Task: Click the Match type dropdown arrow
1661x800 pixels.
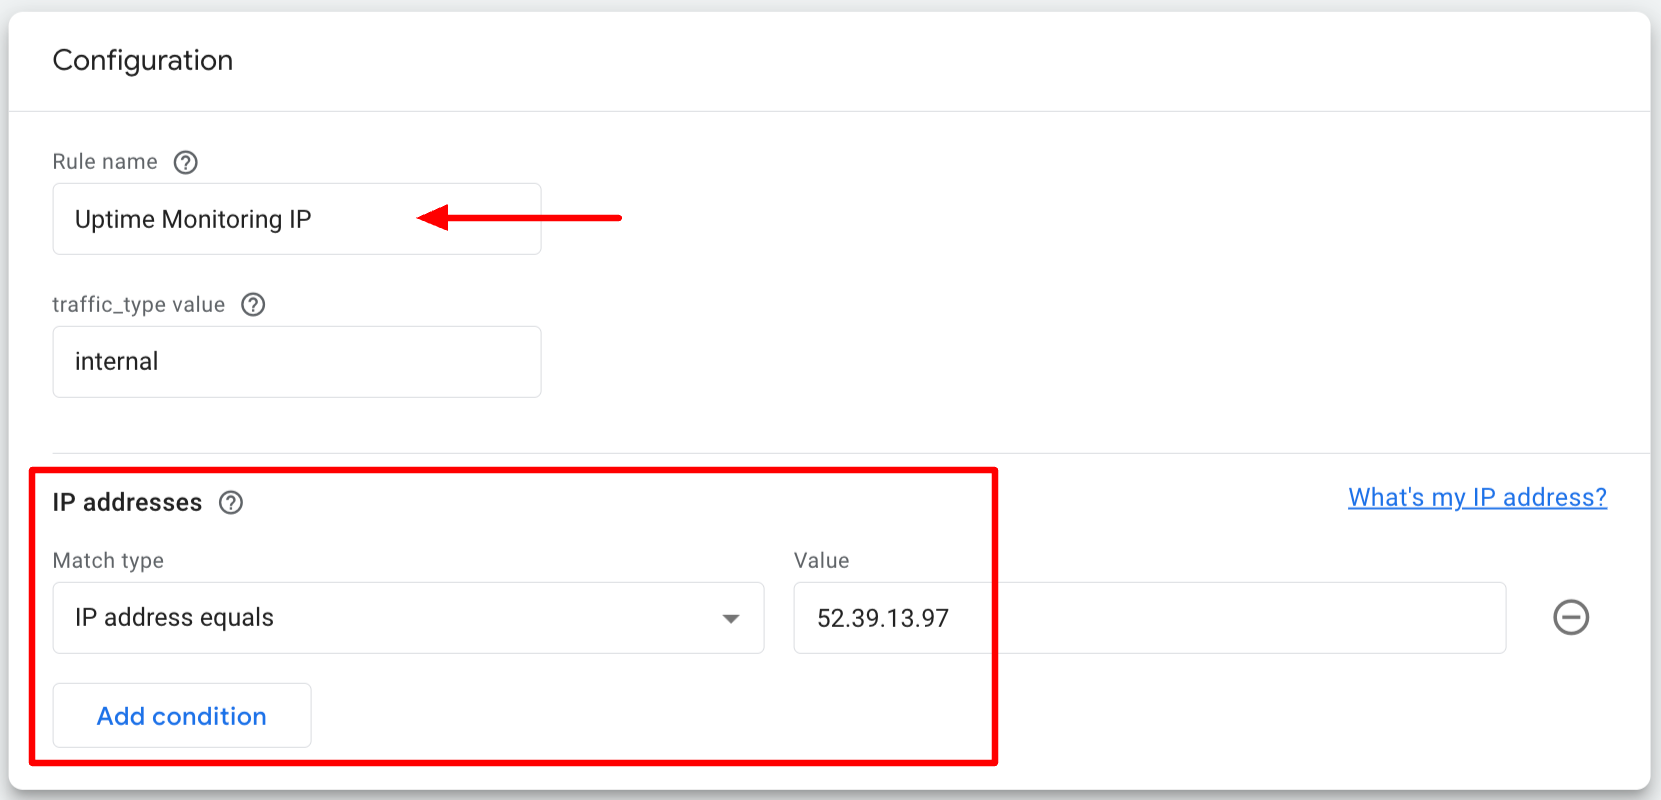Action: click(733, 618)
